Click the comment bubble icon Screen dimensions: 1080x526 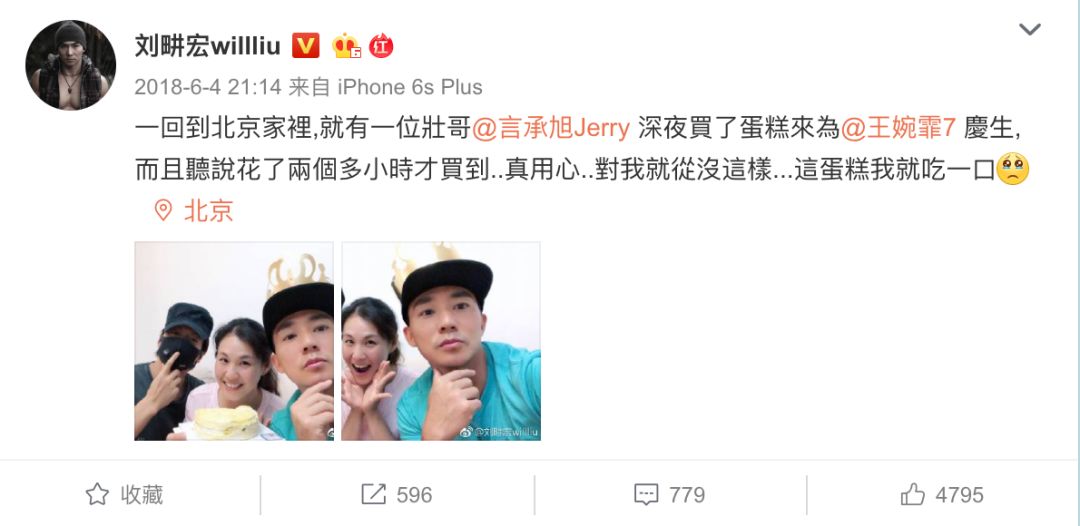pyautogui.click(x=645, y=495)
